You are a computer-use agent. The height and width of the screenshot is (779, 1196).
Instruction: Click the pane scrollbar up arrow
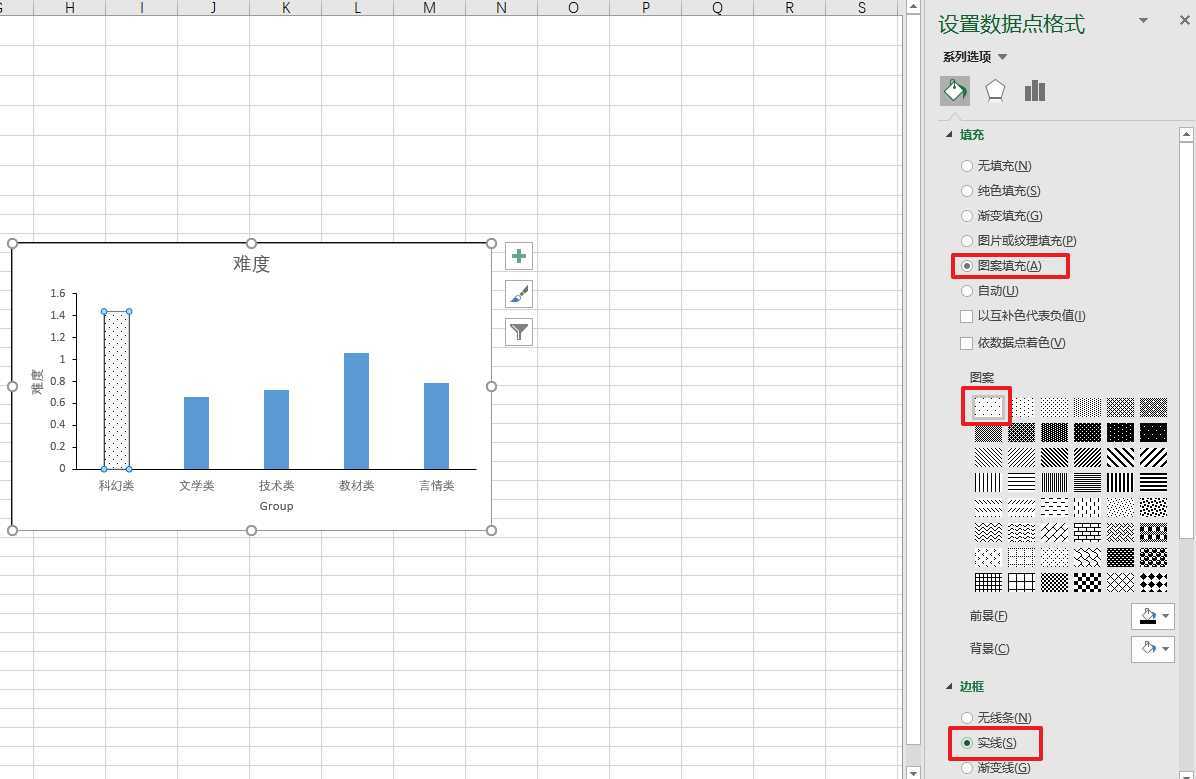(x=1186, y=135)
